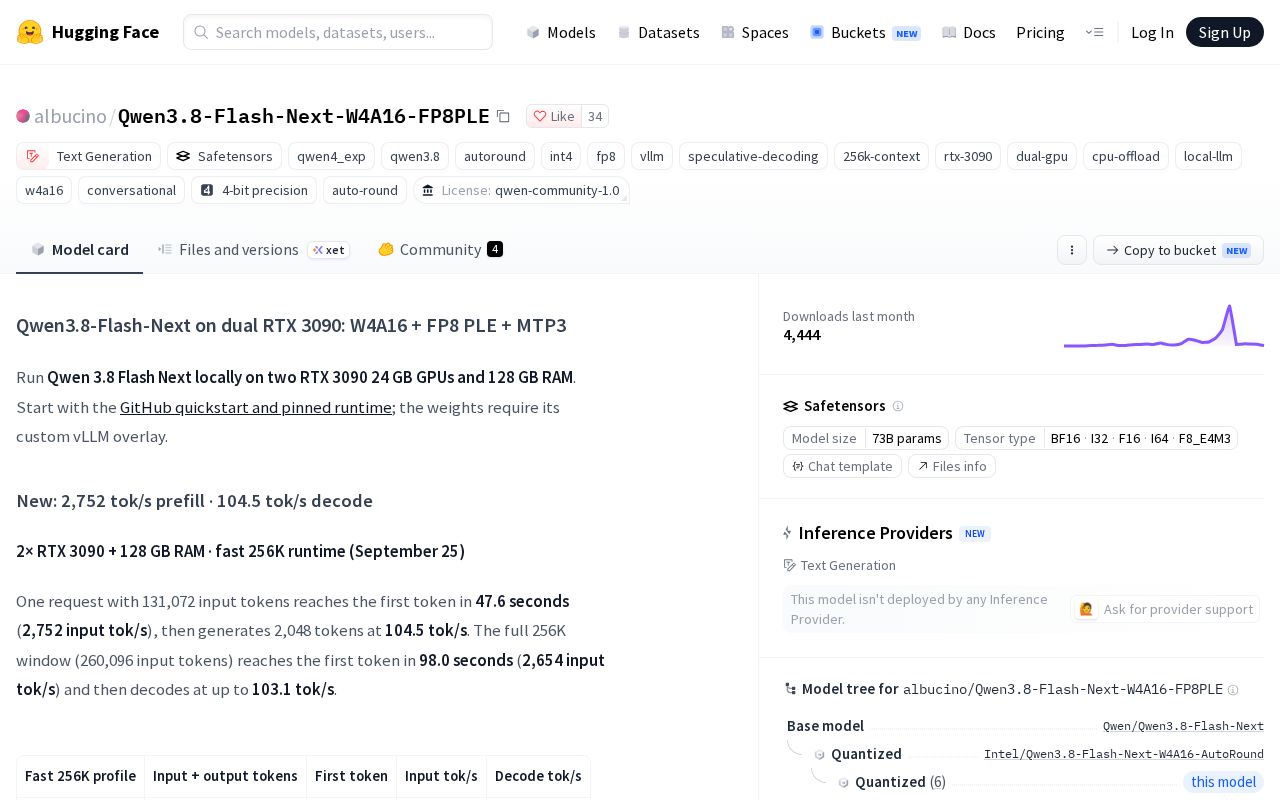Switch to Model card tab

click(80, 250)
